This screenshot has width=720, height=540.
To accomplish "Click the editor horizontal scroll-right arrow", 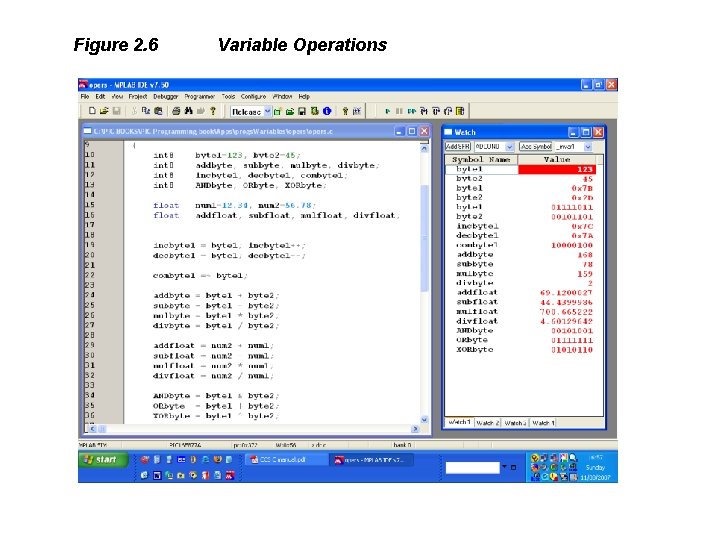I will coord(415,429).
